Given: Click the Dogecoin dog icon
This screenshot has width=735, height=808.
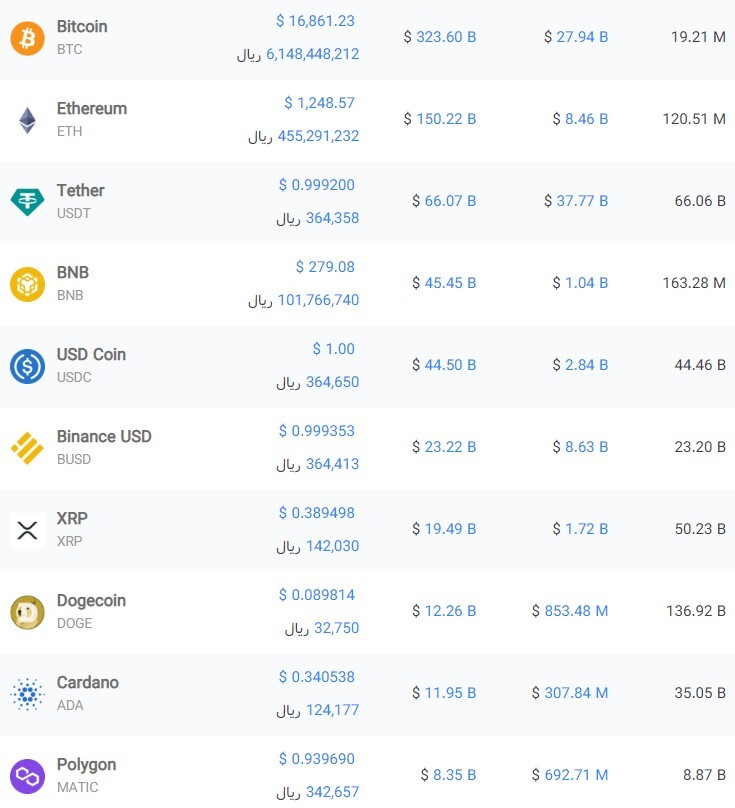Looking at the screenshot, I should [x=27, y=612].
